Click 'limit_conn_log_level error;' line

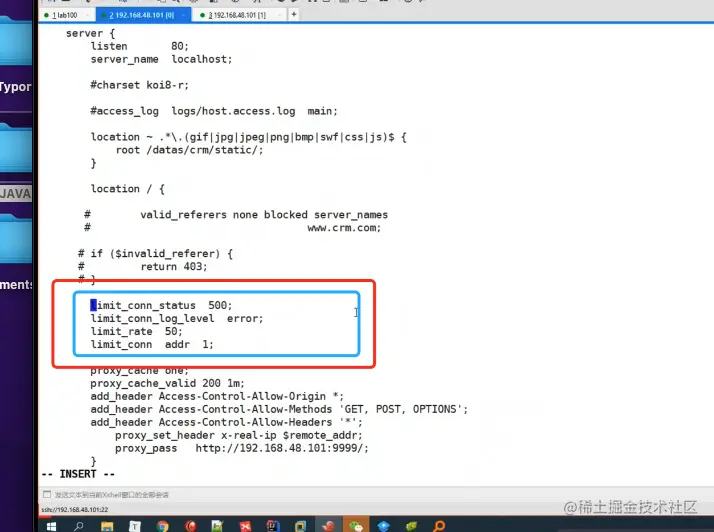point(177,319)
